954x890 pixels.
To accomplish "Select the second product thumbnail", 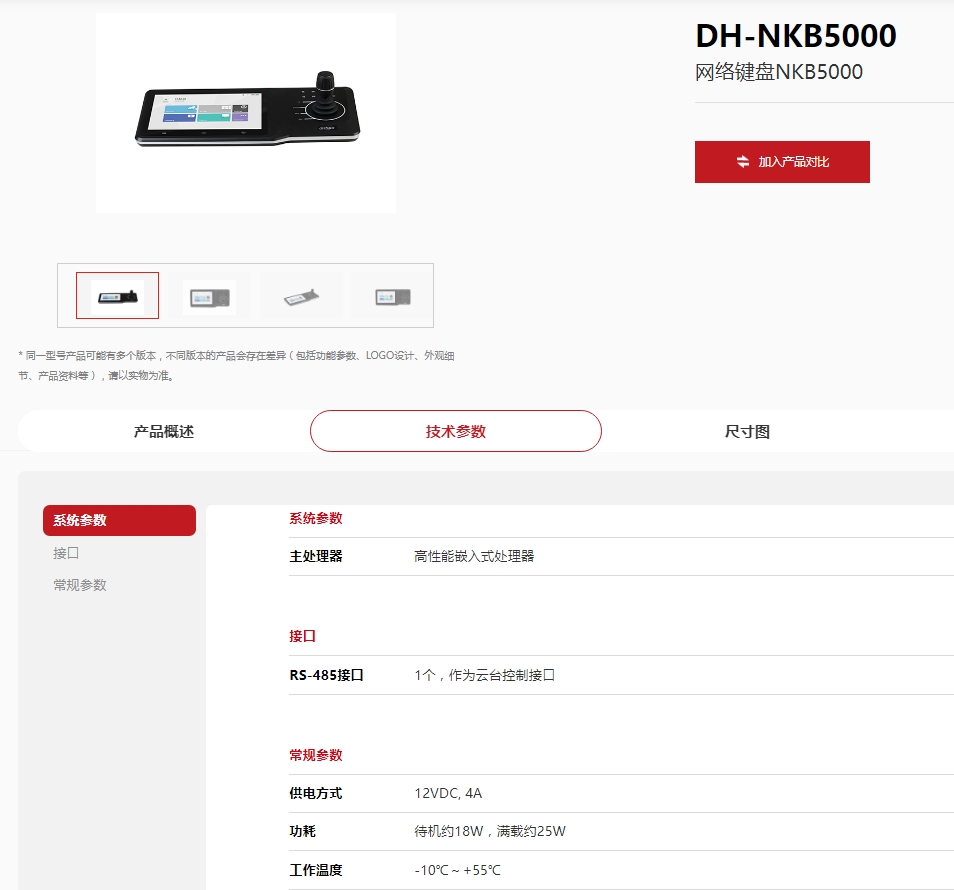I will (210, 296).
